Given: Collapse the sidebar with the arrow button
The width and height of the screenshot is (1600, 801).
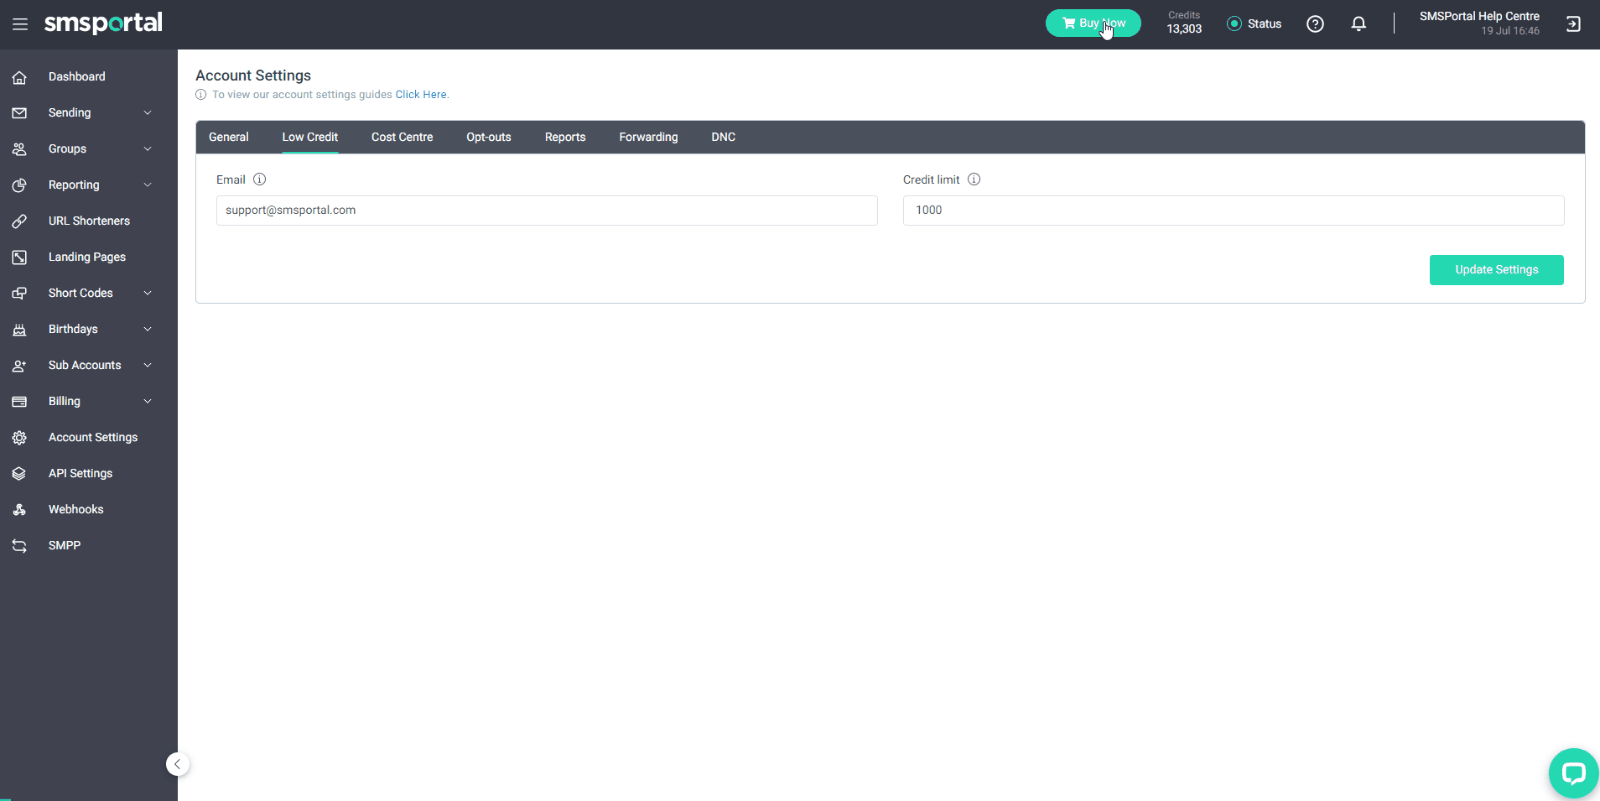Looking at the screenshot, I should (x=177, y=764).
